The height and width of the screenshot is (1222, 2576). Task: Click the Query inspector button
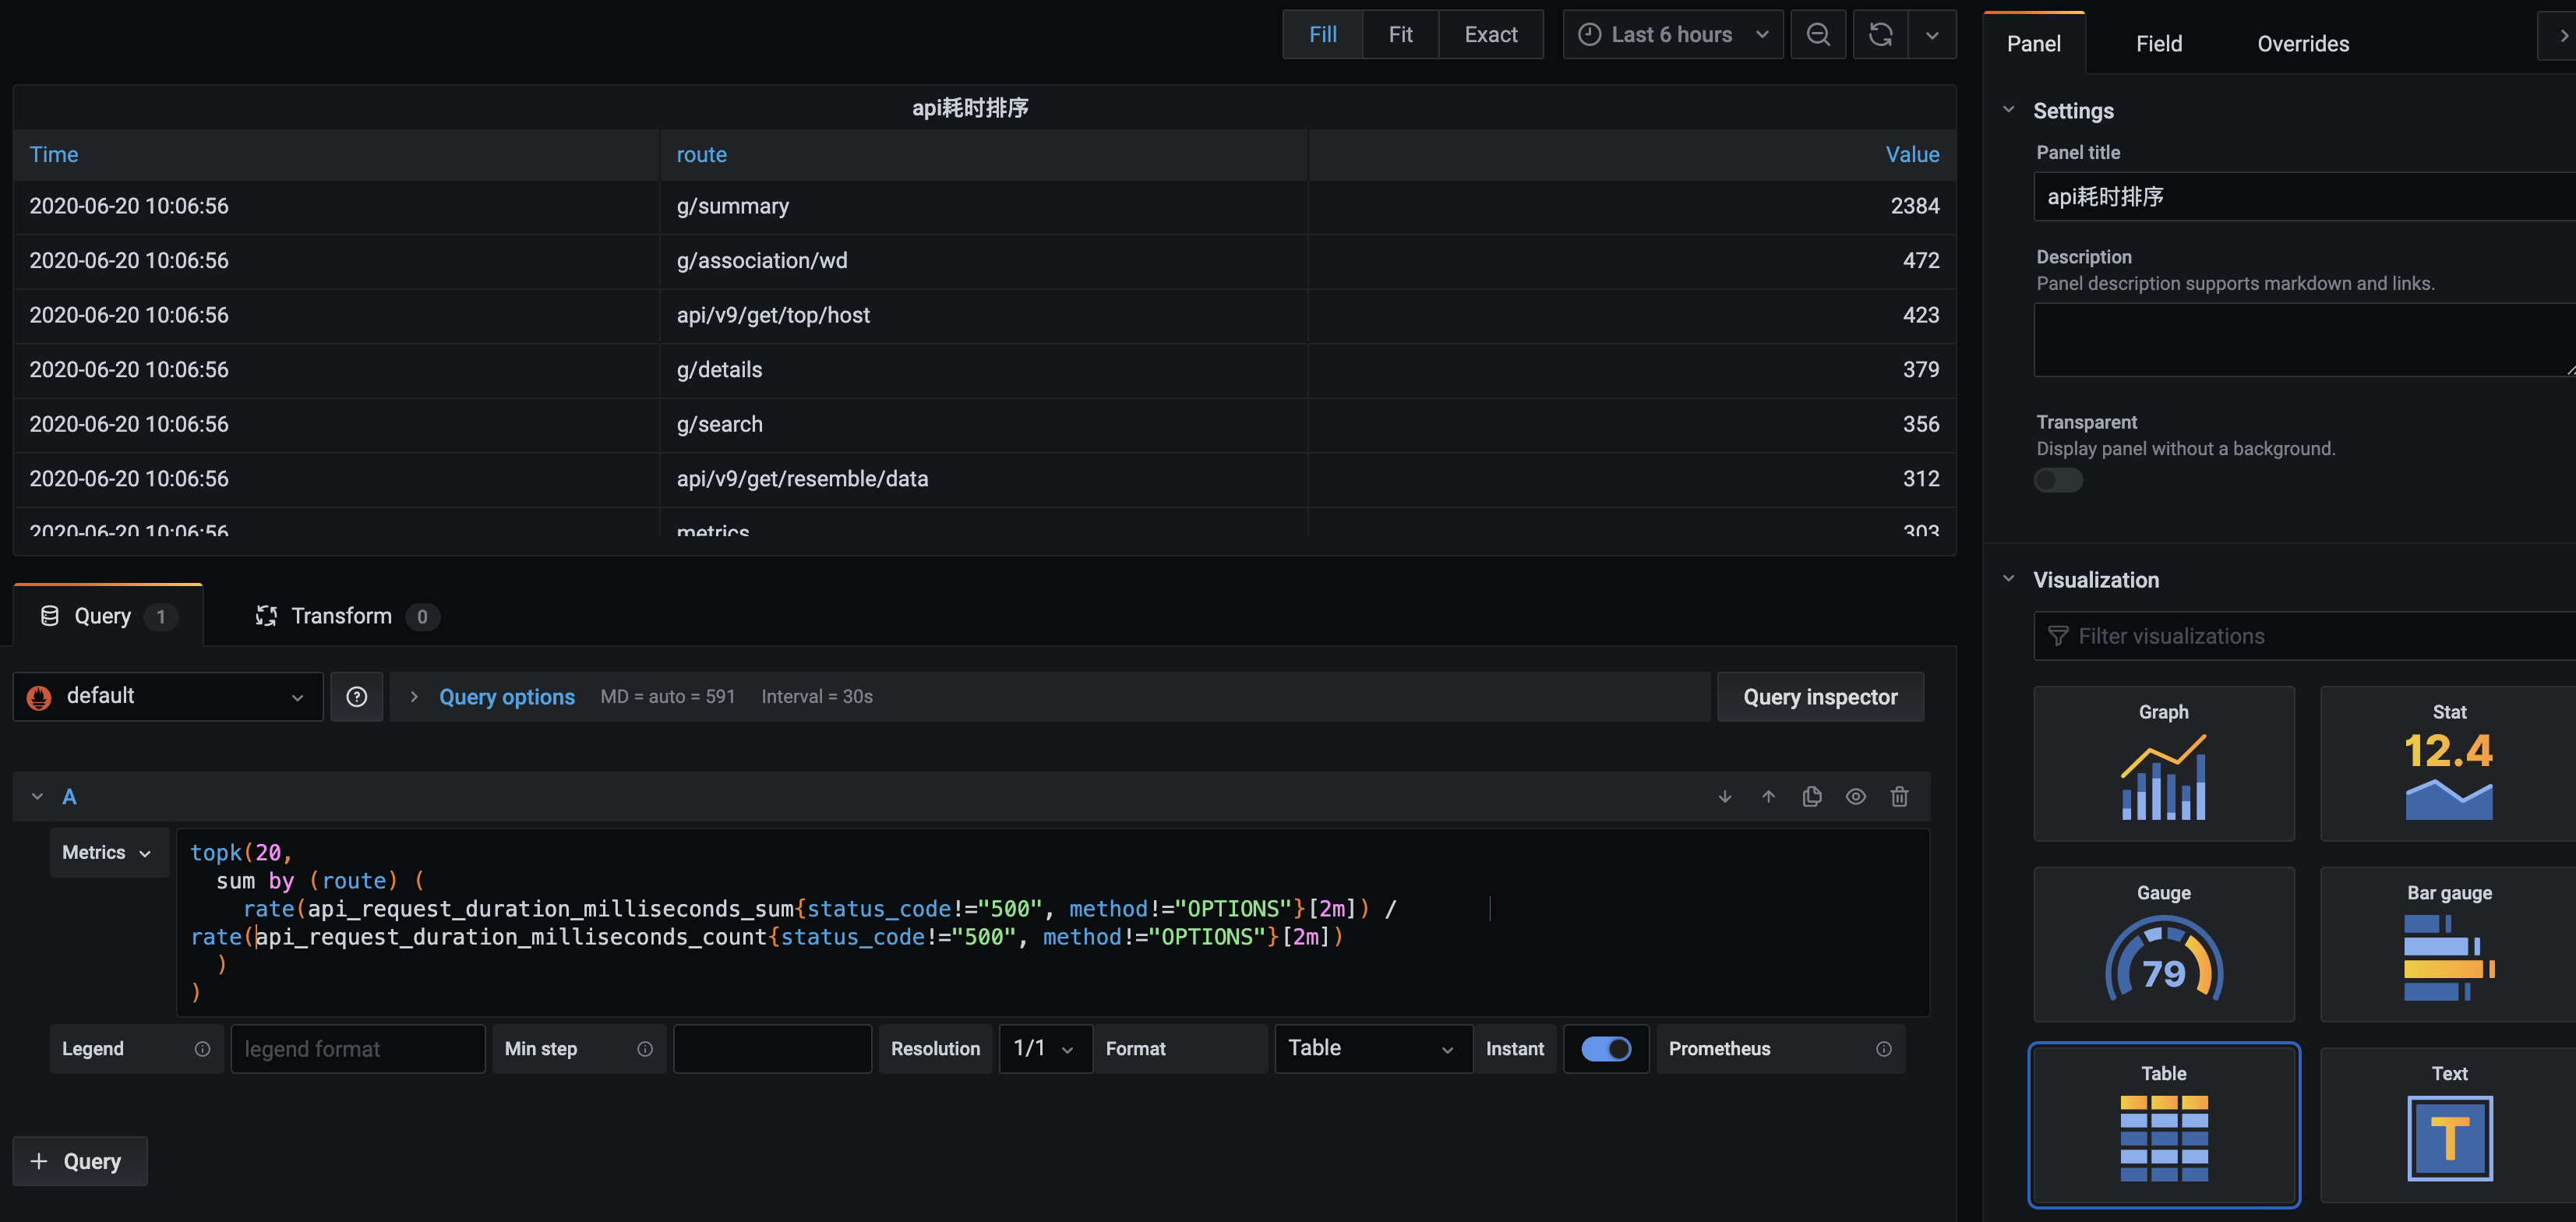click(x=1819, y=697)
